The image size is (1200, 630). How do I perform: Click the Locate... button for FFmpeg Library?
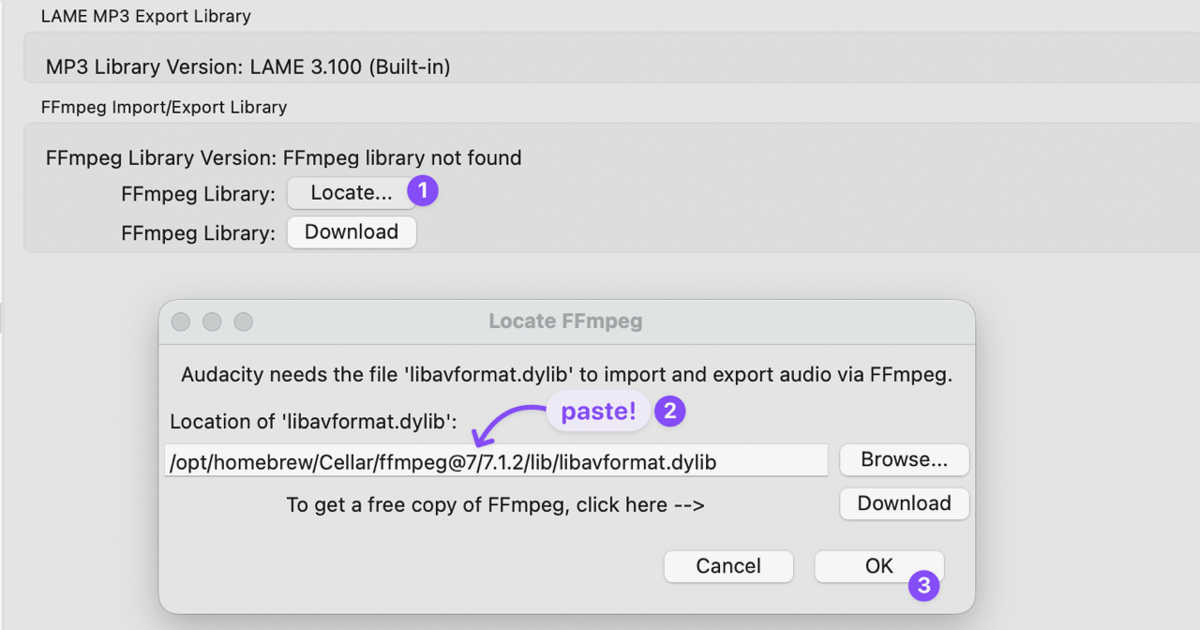click(351, 193)
